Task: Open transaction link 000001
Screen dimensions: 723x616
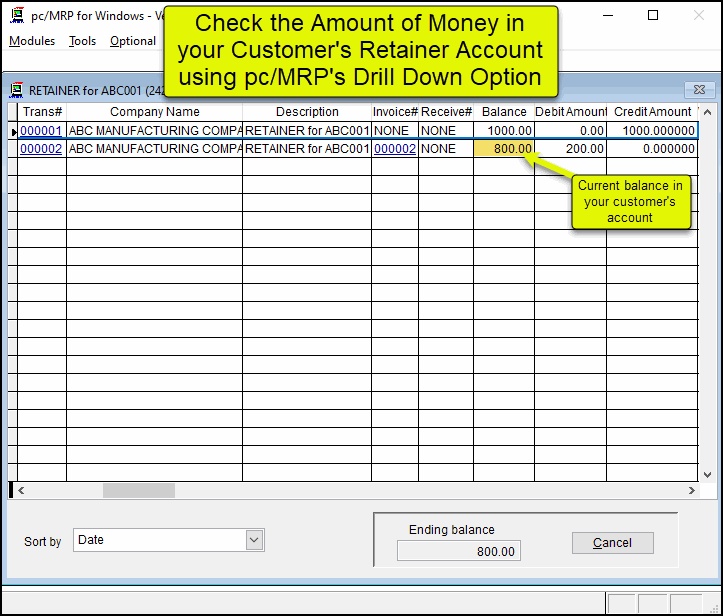Action: click(41, 130)
